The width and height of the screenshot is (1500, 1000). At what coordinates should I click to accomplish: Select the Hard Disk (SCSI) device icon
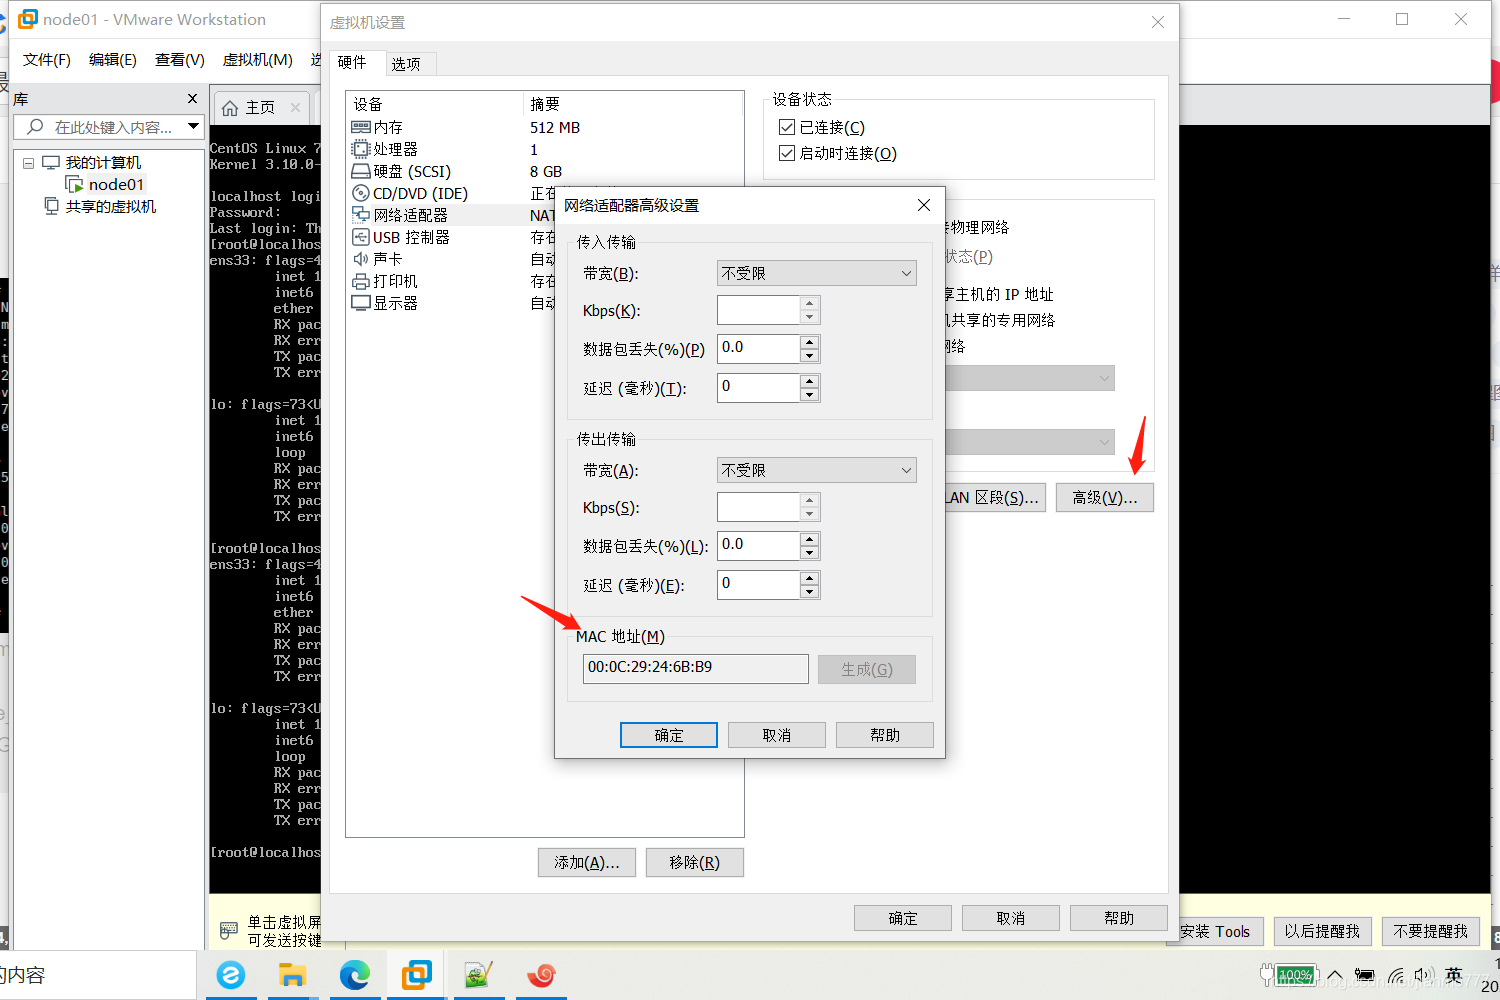pos(361,171)
